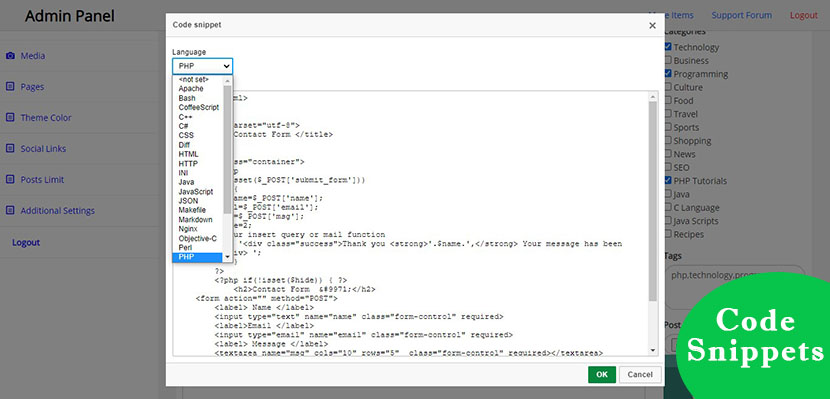Open the Theme Color sidebar link

click(46, 117)
